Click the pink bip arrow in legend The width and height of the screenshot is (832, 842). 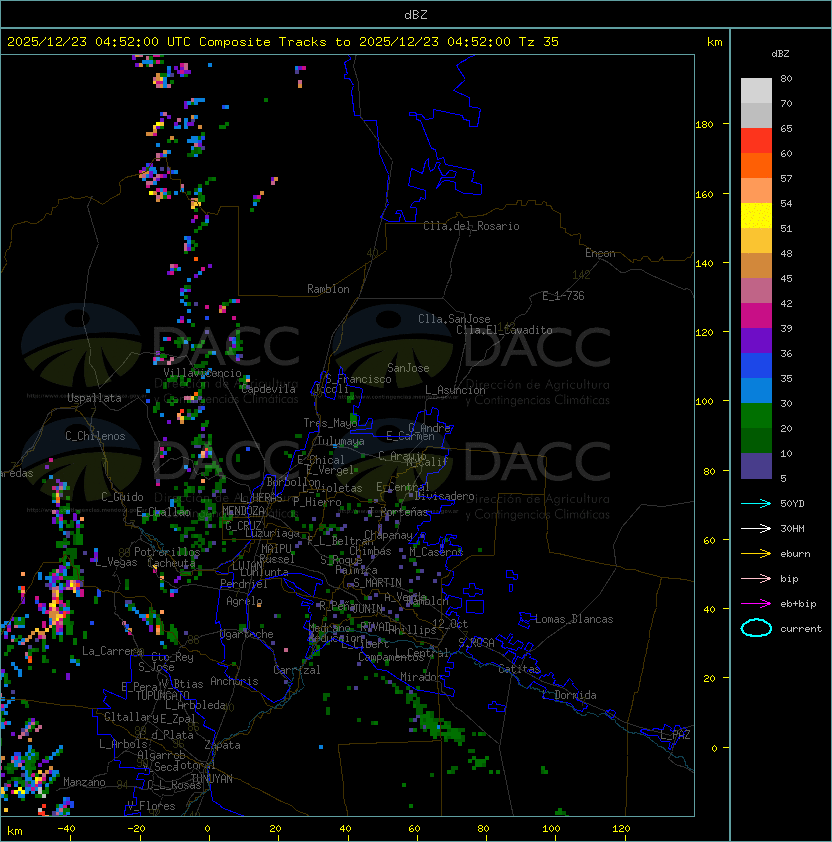click(756, 578)
